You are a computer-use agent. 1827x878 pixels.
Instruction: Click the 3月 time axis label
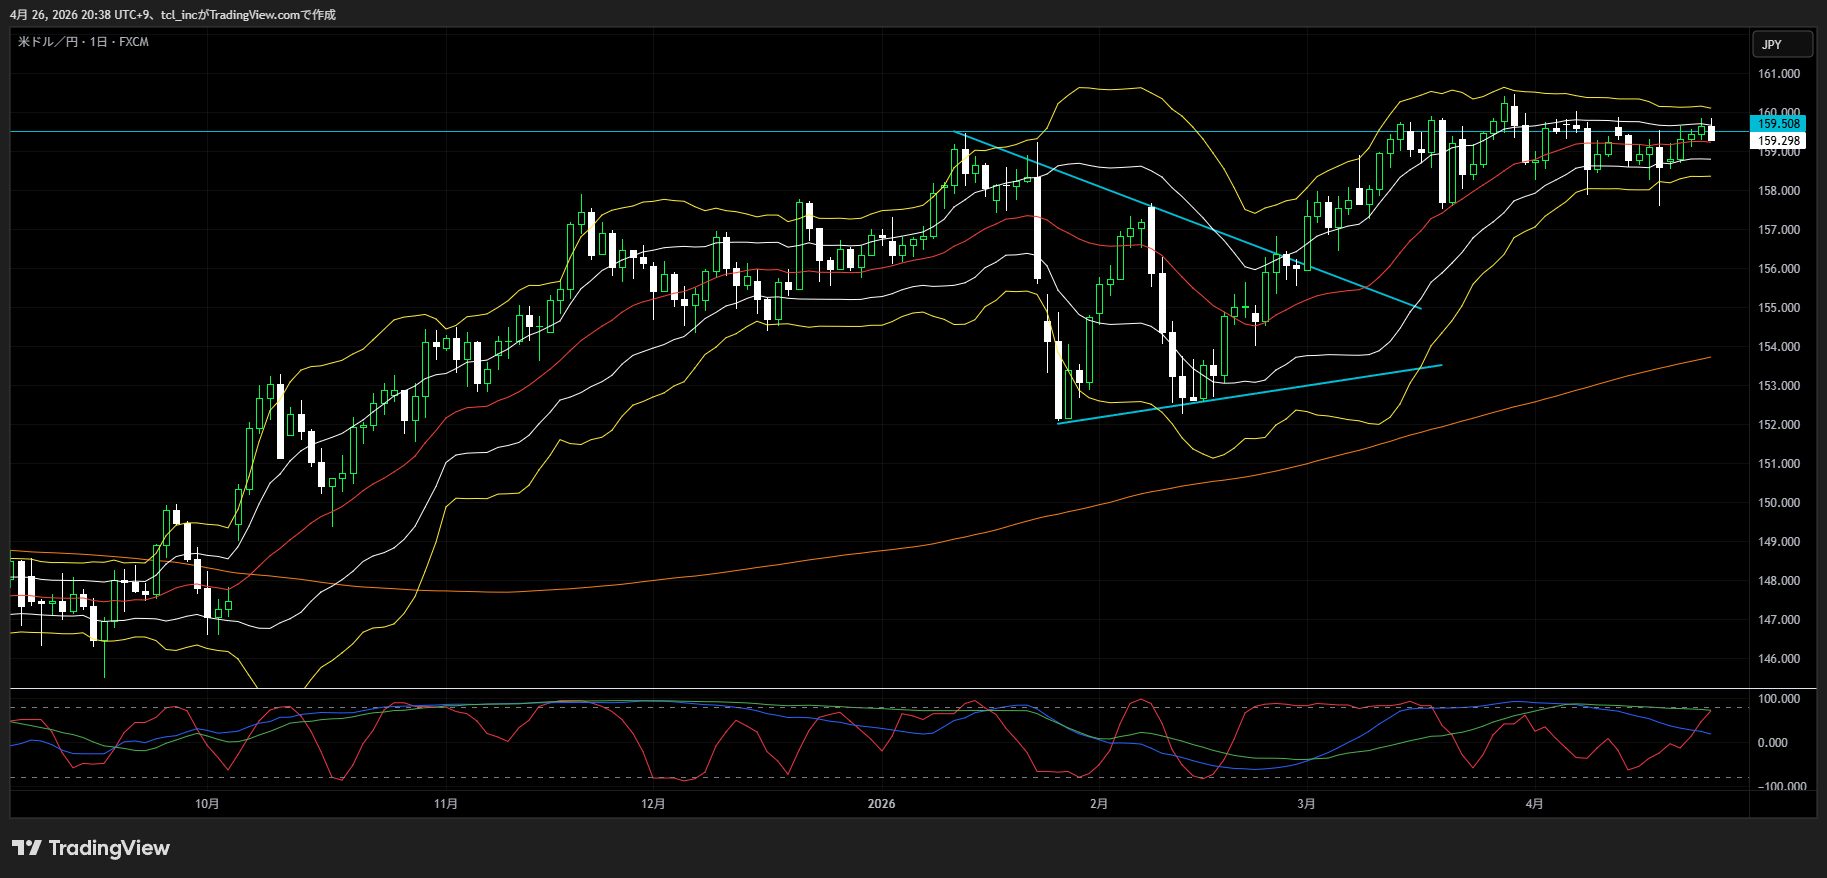1305,804
